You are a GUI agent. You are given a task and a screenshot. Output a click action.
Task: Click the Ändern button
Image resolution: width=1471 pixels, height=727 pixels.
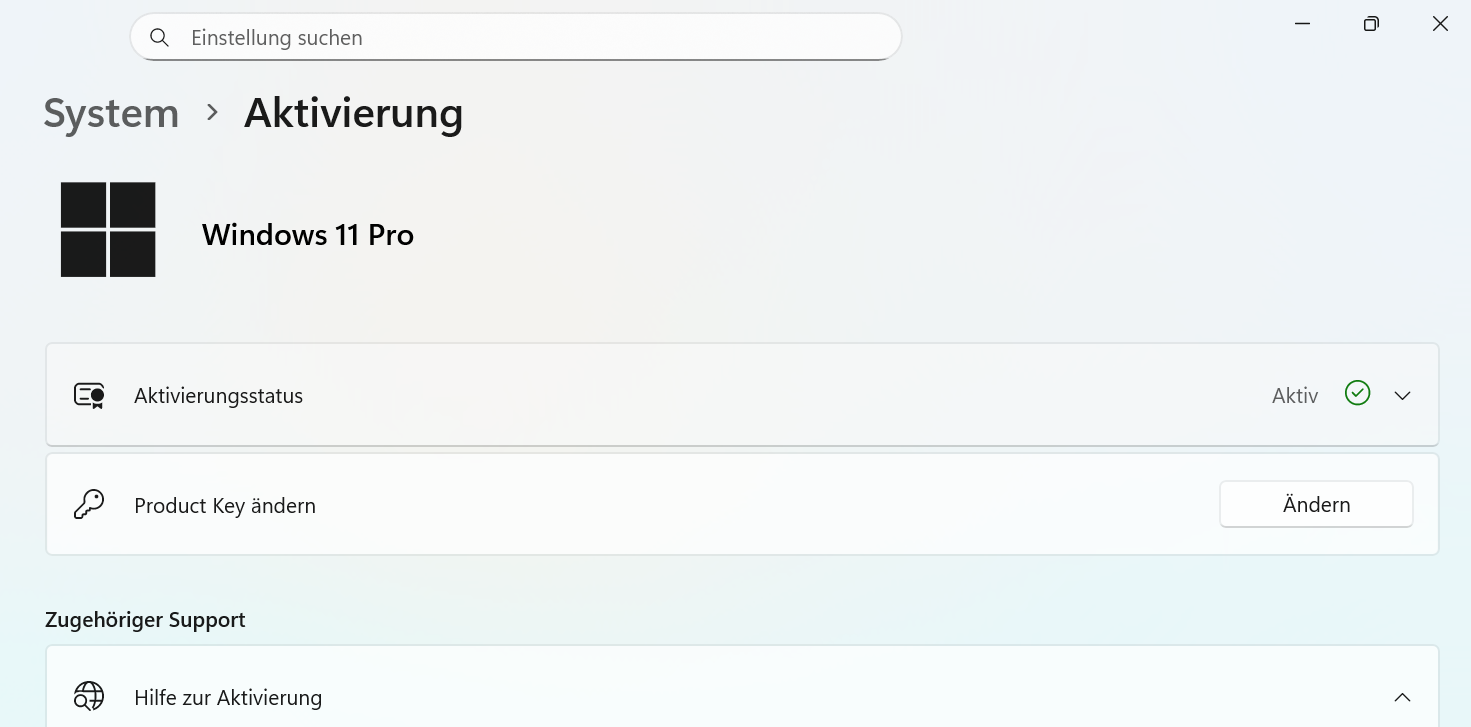(1316, 504)
